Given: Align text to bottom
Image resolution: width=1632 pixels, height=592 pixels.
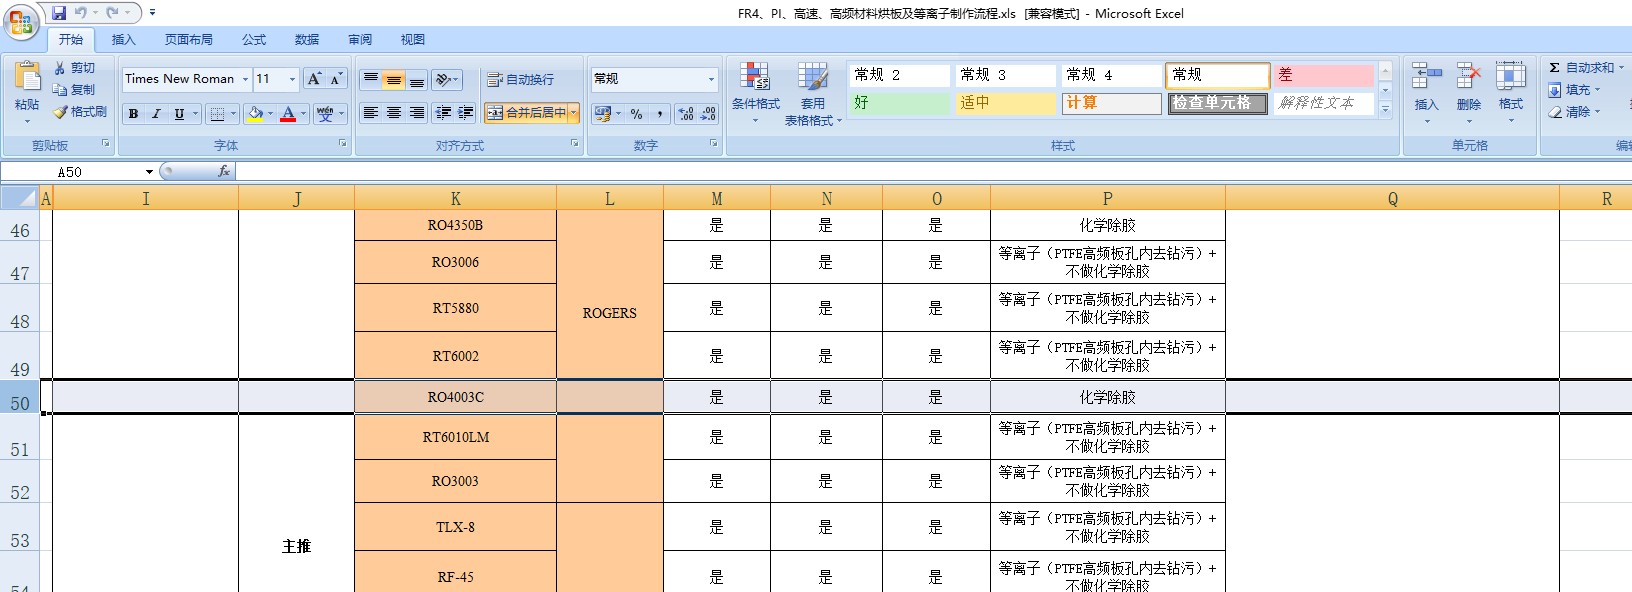Looking at the screenshot, I should [417, 79].
